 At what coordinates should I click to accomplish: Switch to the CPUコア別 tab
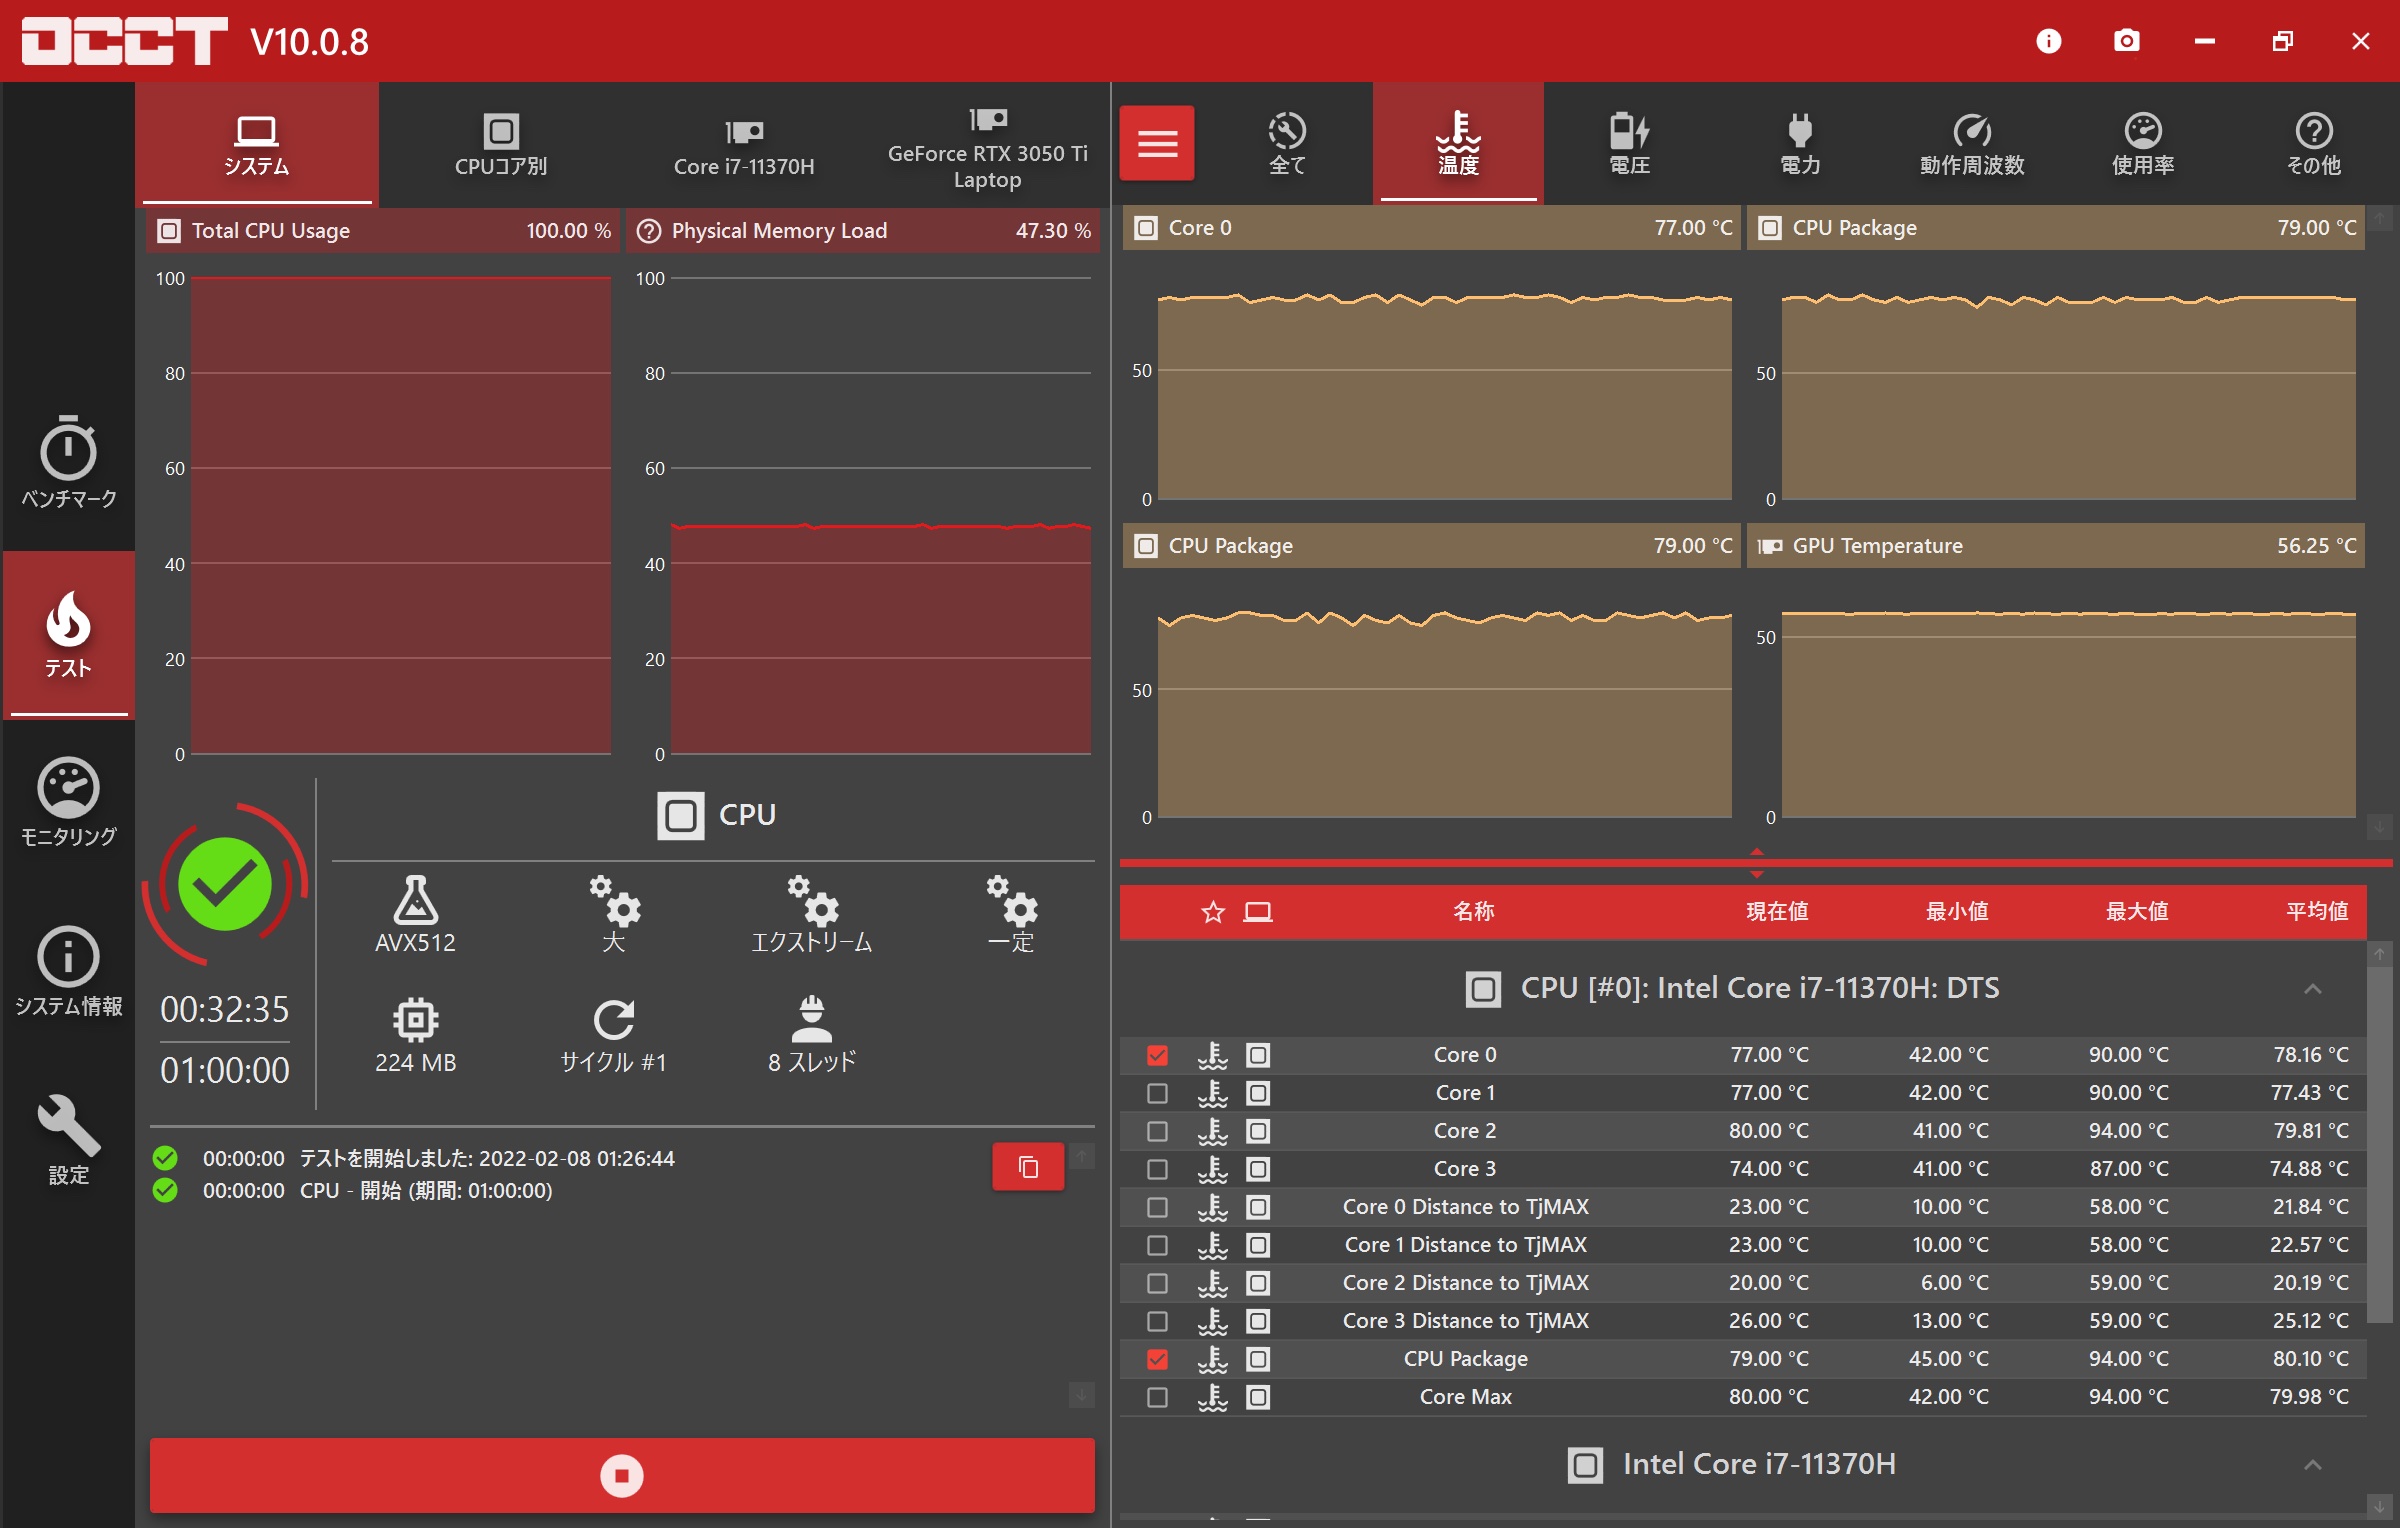[x=500, y=144]
